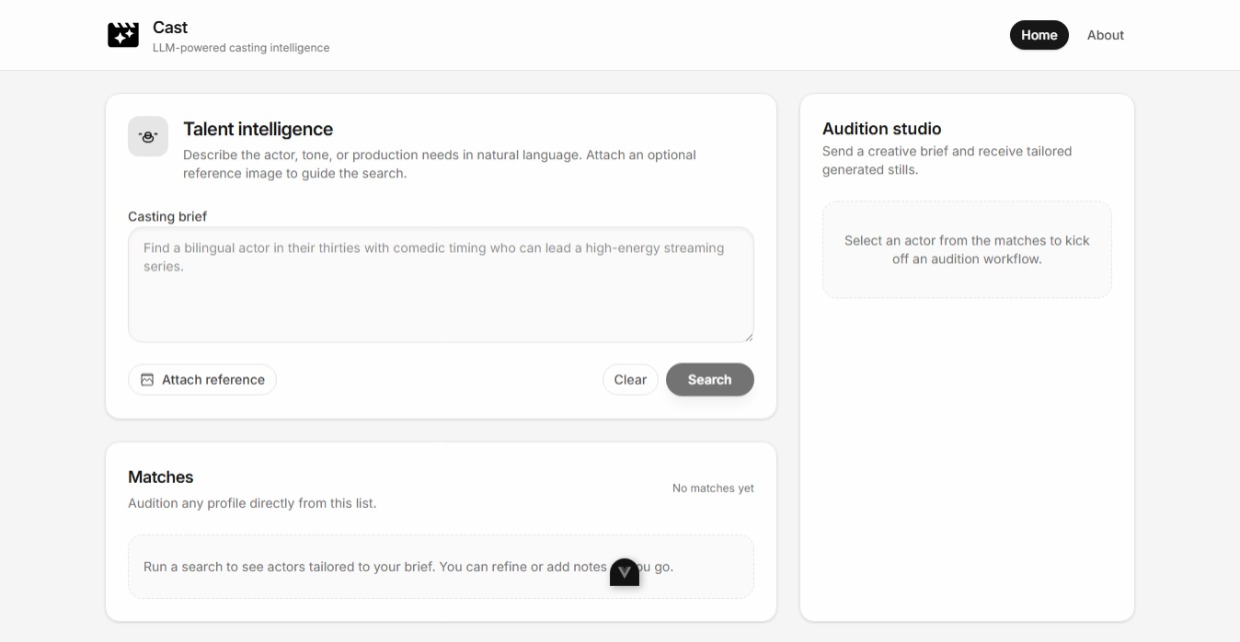Screen dimensions: 1240x642
Task: Grab the casting brief textarea resize handle
Action: 748,337
